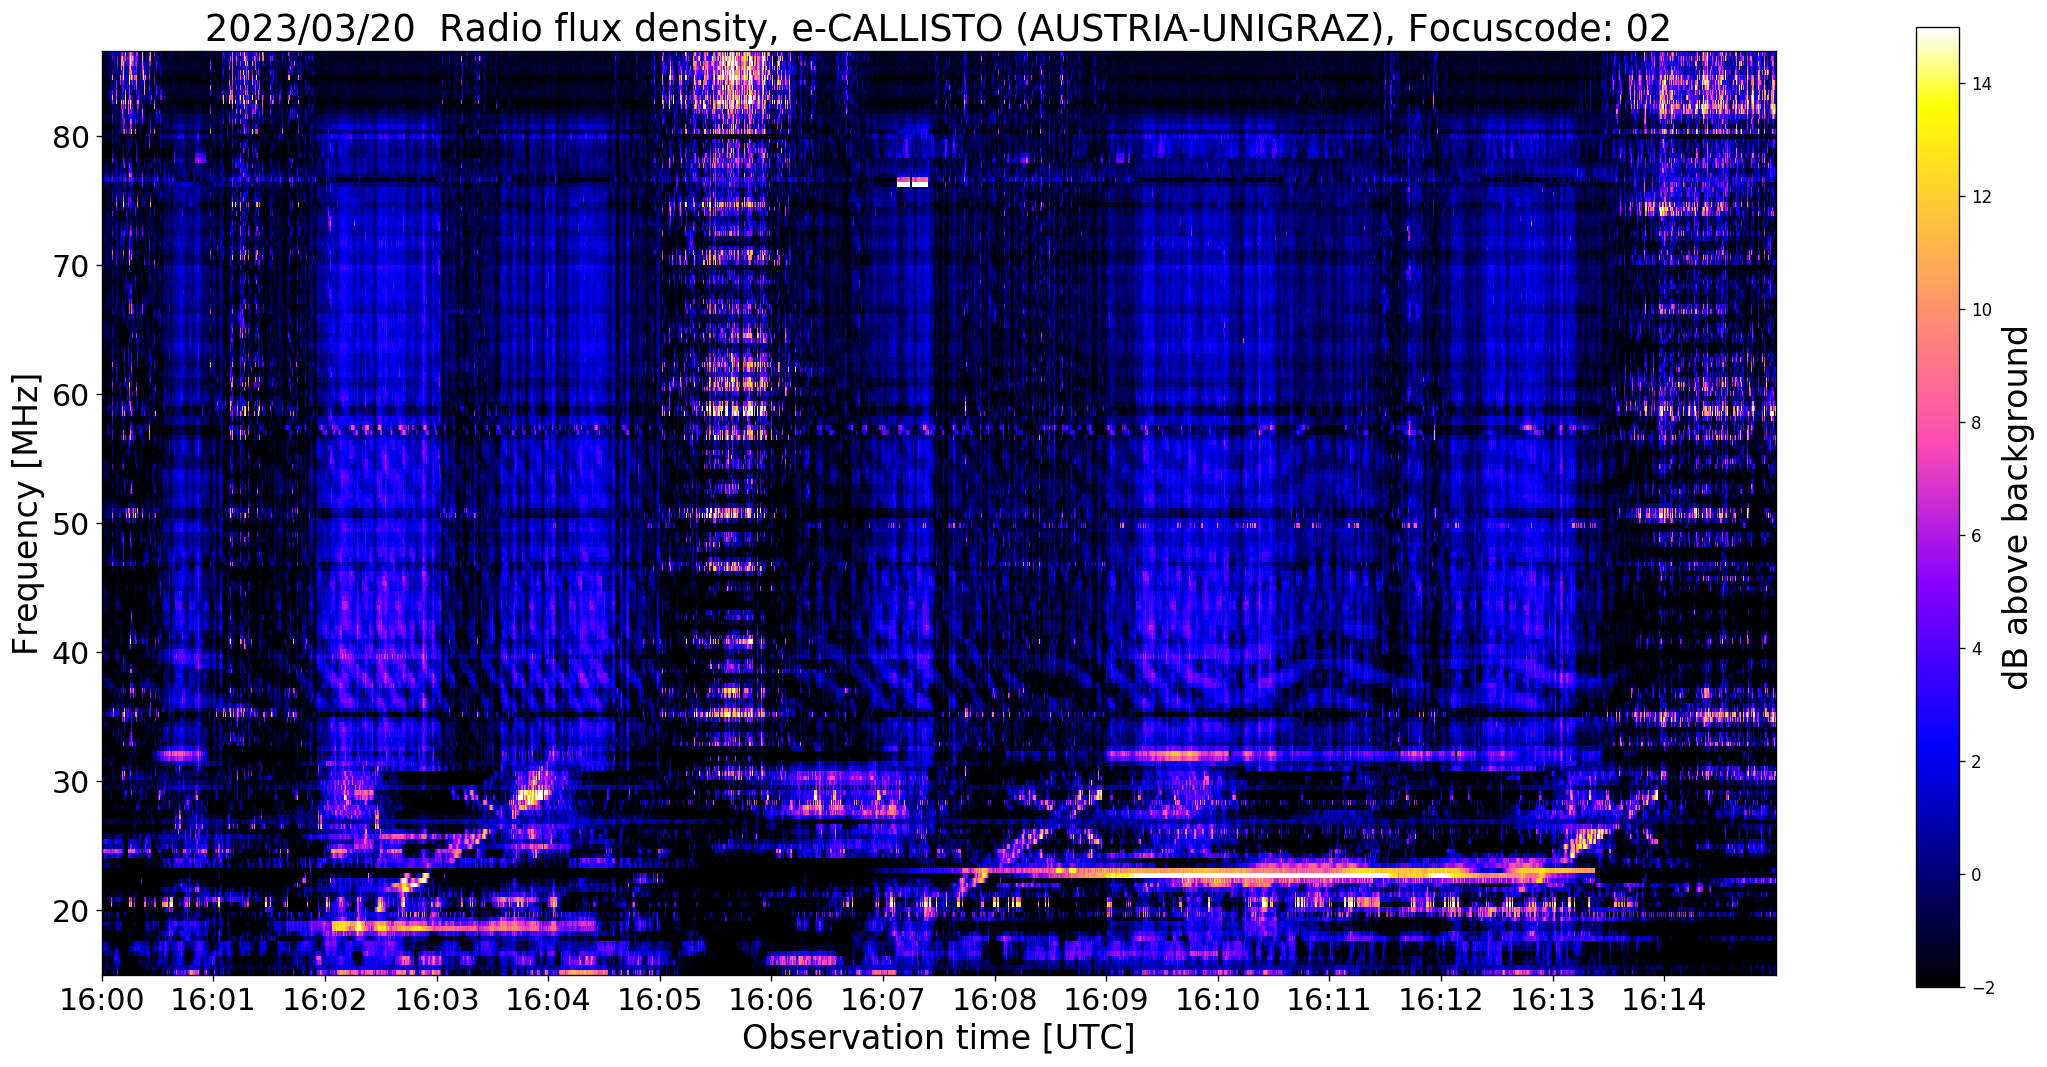The width and height of the screenshot is (2047, 1067).
Task: Click the 16:04 time tick label
Action: tap(548, 1000)
